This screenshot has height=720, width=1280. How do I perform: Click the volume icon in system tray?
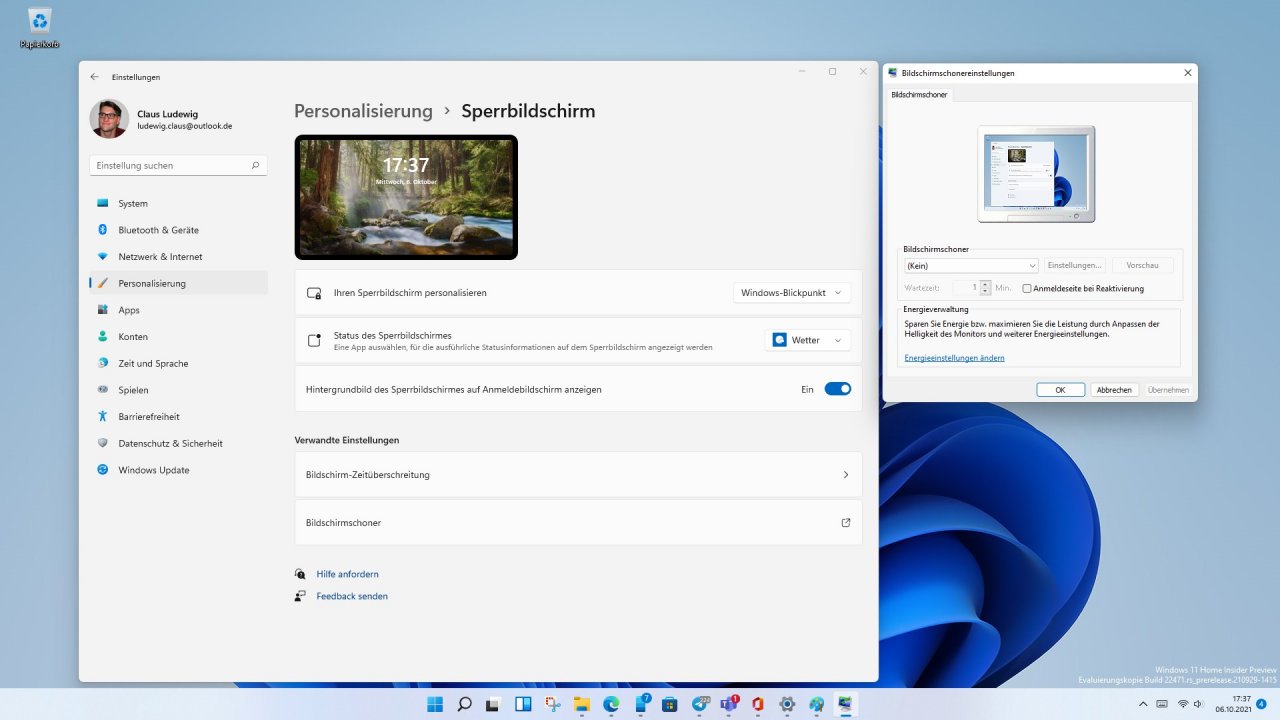pos(1200,704)
